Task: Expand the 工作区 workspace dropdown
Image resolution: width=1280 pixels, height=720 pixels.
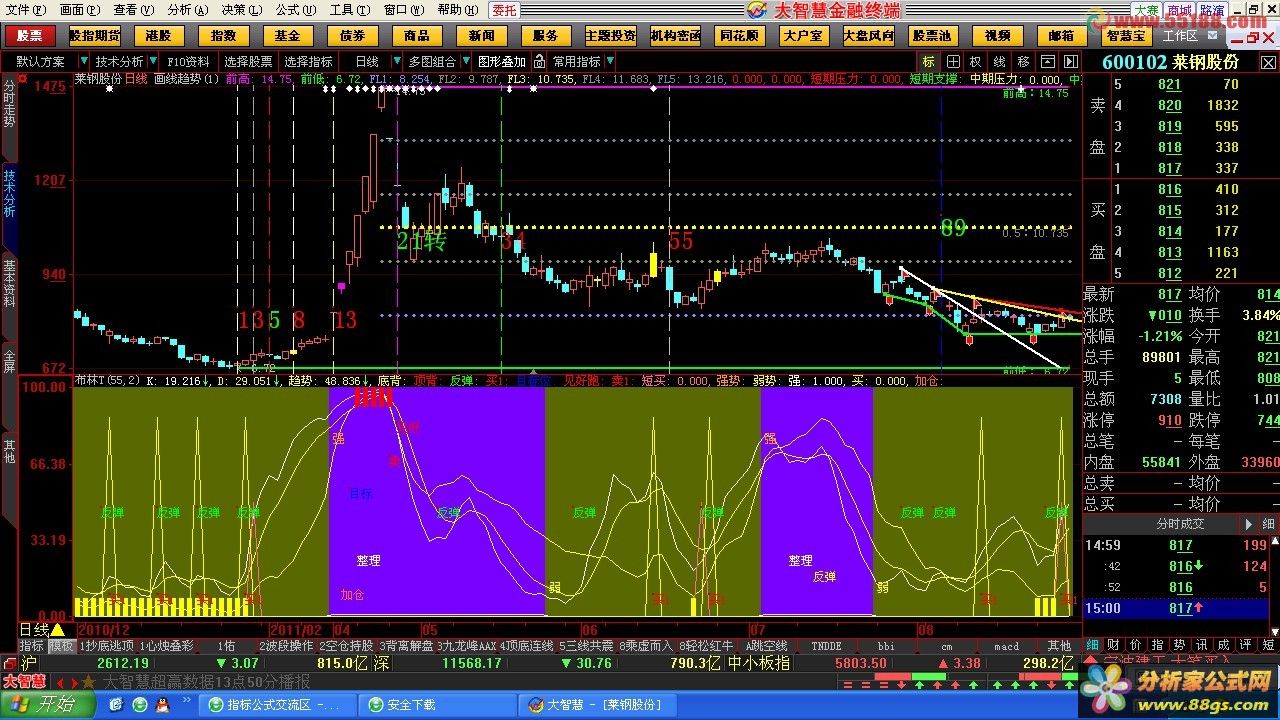Action: coord(1211,36)
